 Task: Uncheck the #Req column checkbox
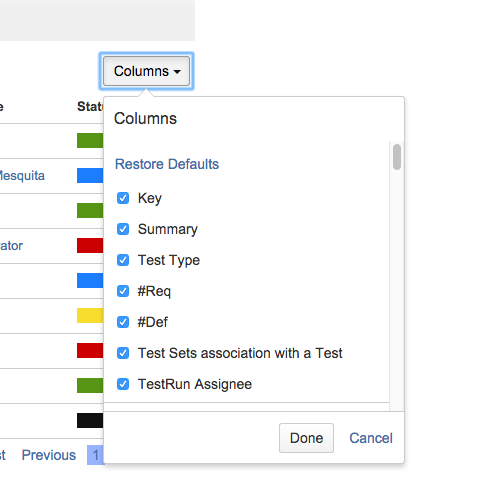coord(123,291)
